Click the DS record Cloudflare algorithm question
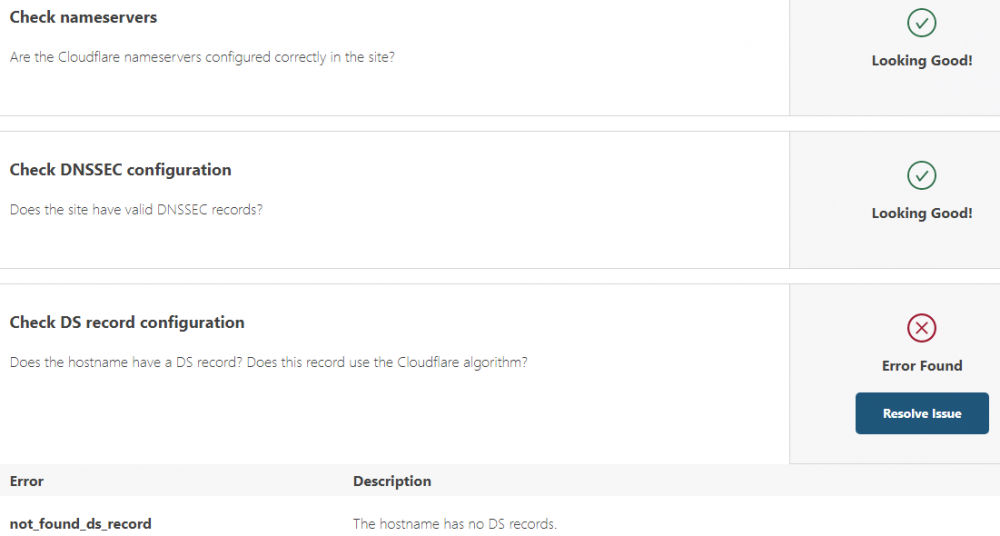1000x536 pixels. pyautogui.click(x=268, y=362)
